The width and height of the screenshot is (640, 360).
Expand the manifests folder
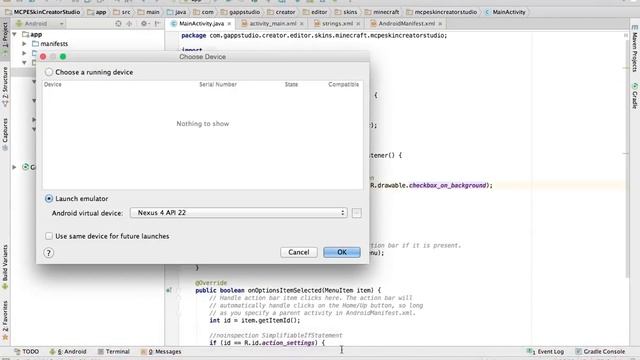(x=24, y=44)
